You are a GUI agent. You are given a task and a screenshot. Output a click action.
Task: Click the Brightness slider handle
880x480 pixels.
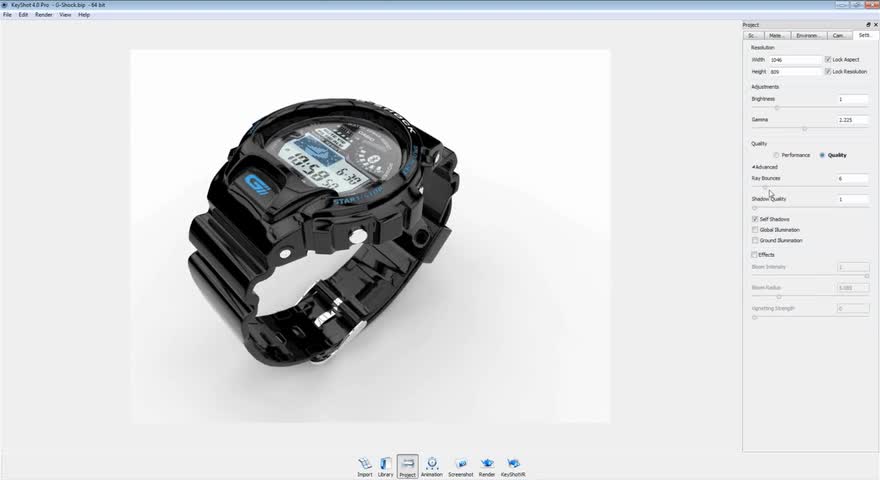(777, 108)
